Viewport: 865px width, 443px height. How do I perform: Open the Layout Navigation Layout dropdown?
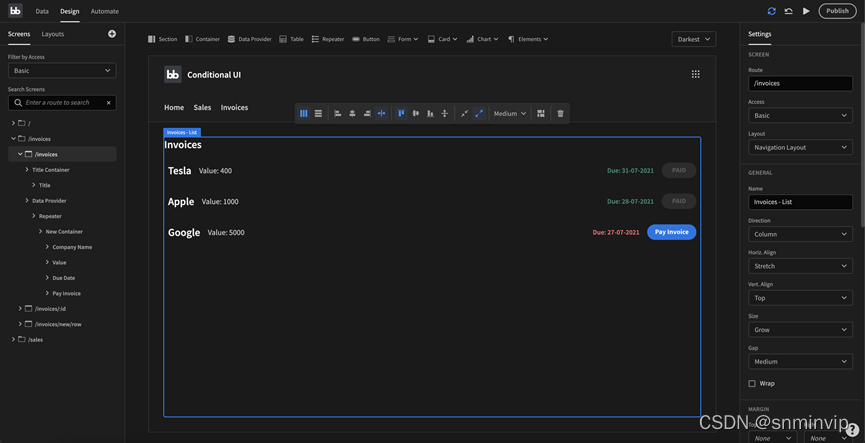pos(800,147)
